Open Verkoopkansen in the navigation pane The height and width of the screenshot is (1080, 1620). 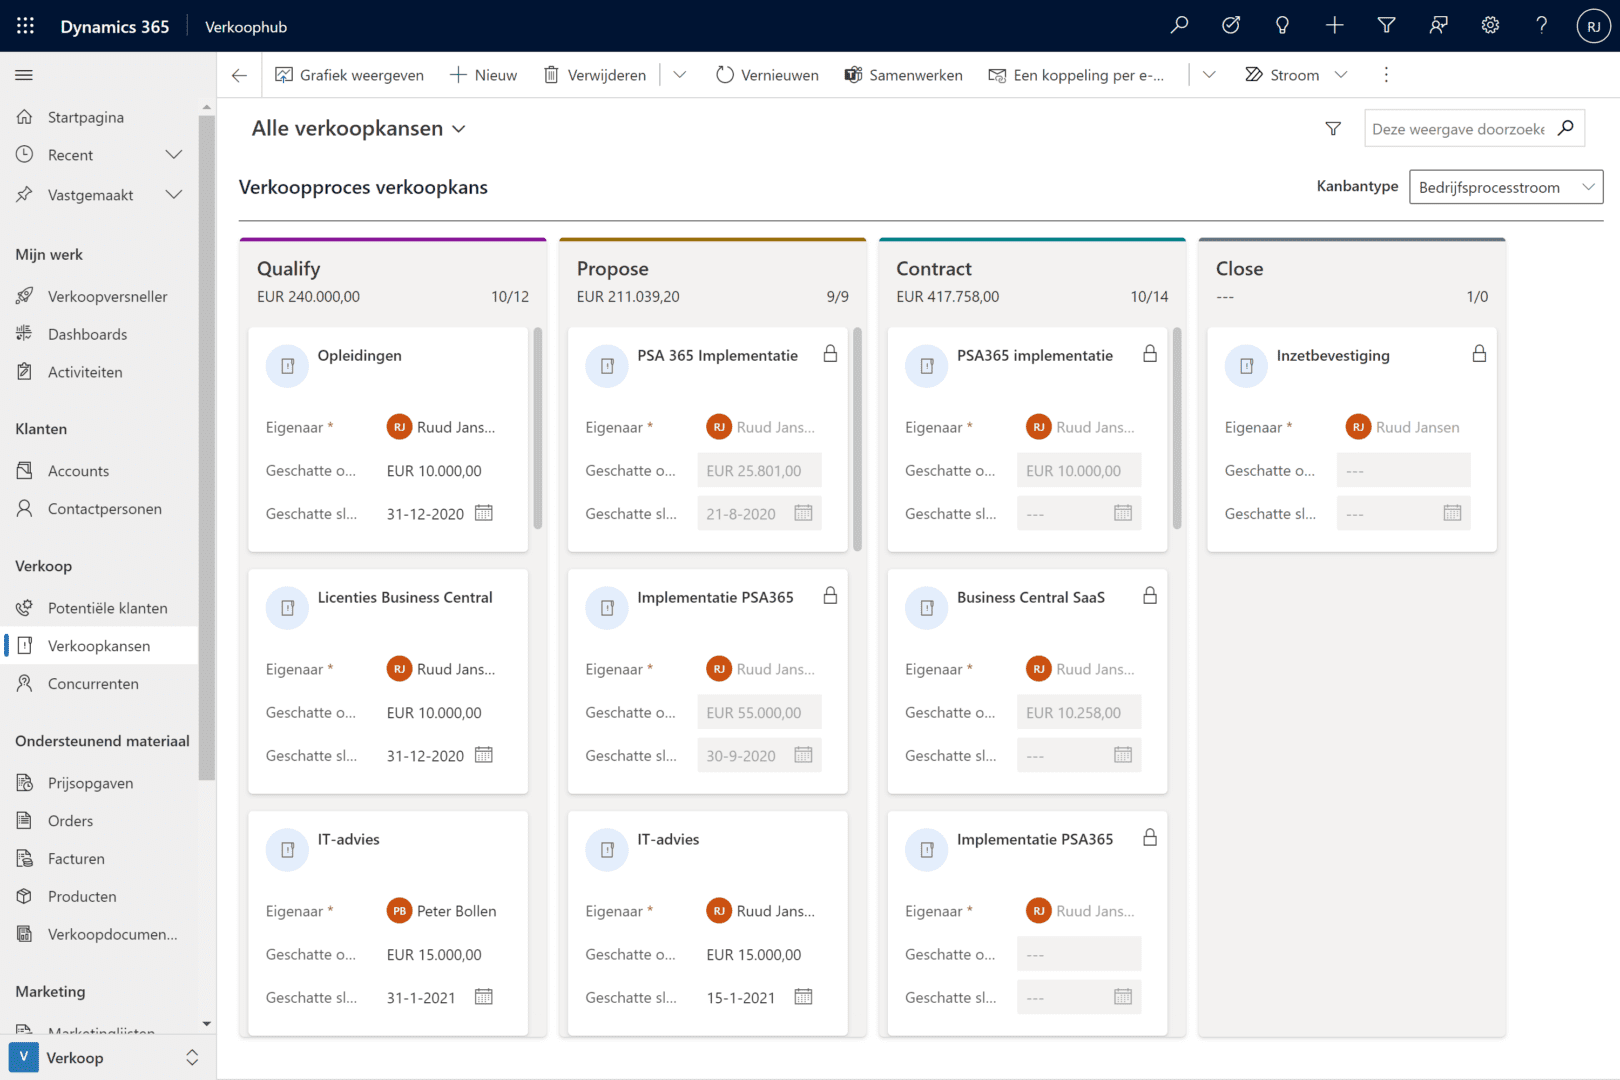coord(99,646)
